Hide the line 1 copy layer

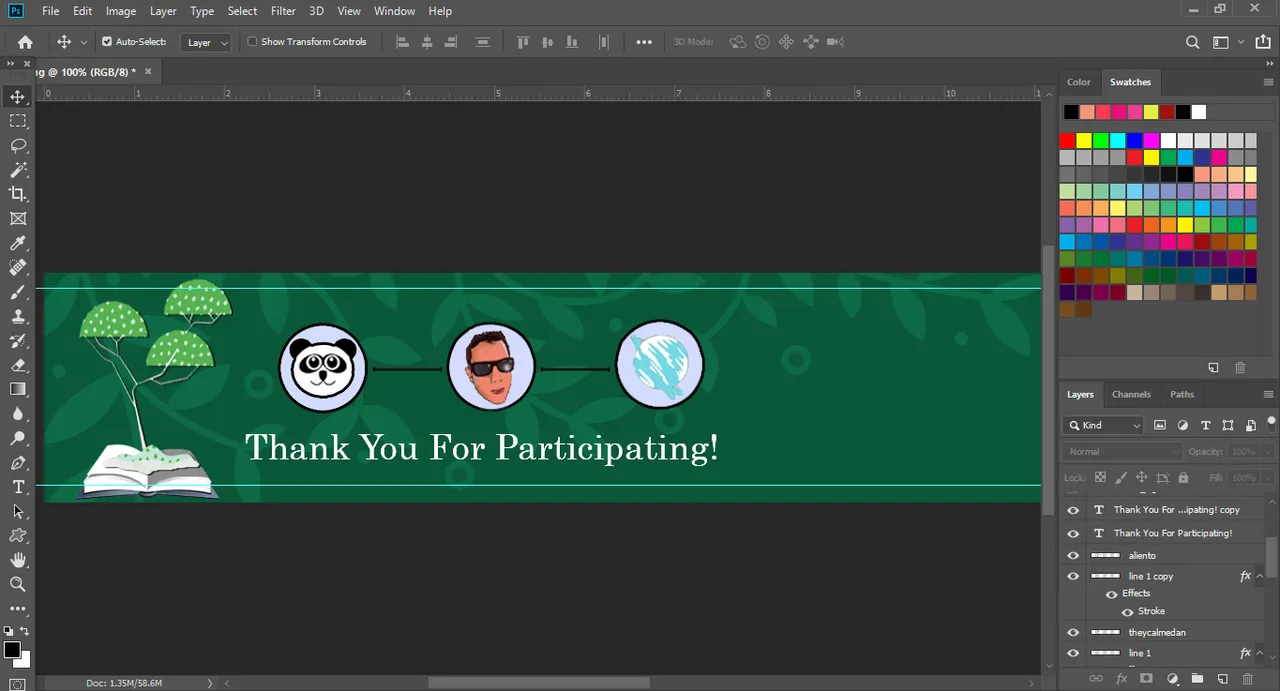(x=1073, y=577)
